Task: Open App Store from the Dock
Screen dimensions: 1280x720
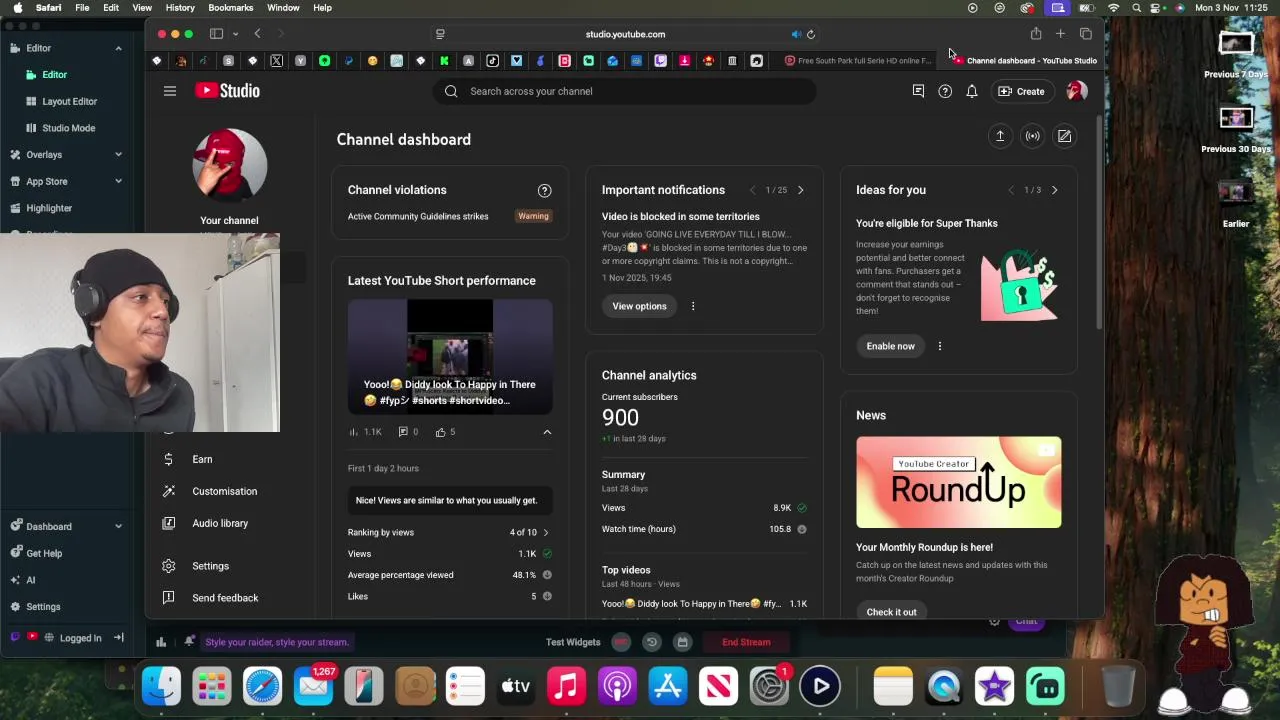Action: (667, 686)
